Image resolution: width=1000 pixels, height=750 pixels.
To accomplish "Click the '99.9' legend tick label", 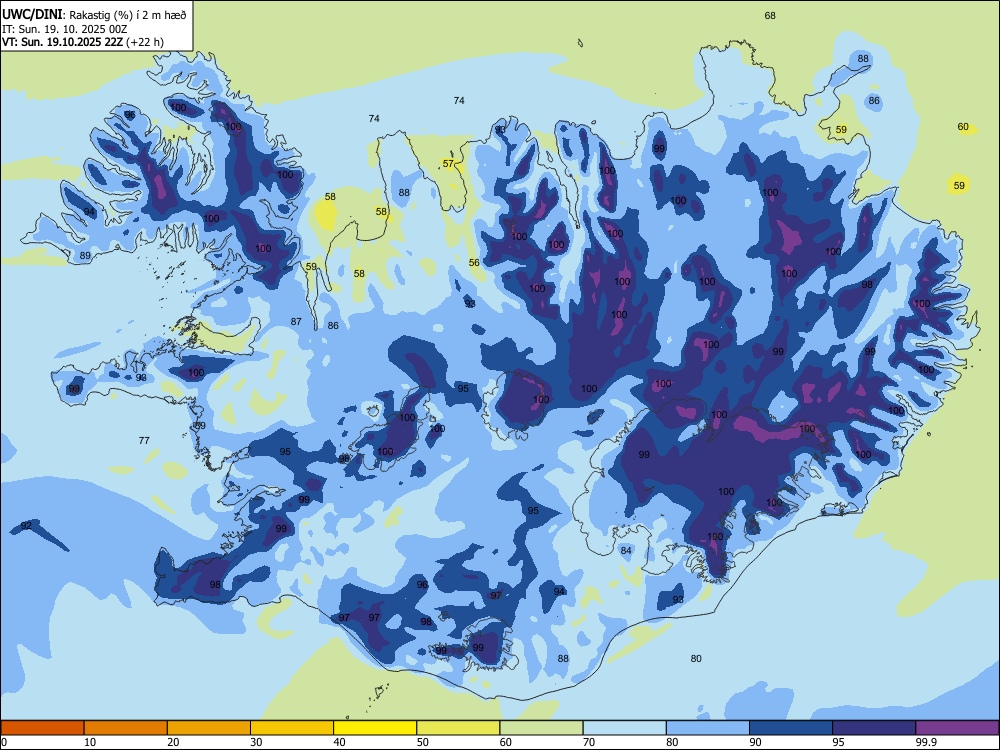I will pyautogui.click(x=925, y=742).
